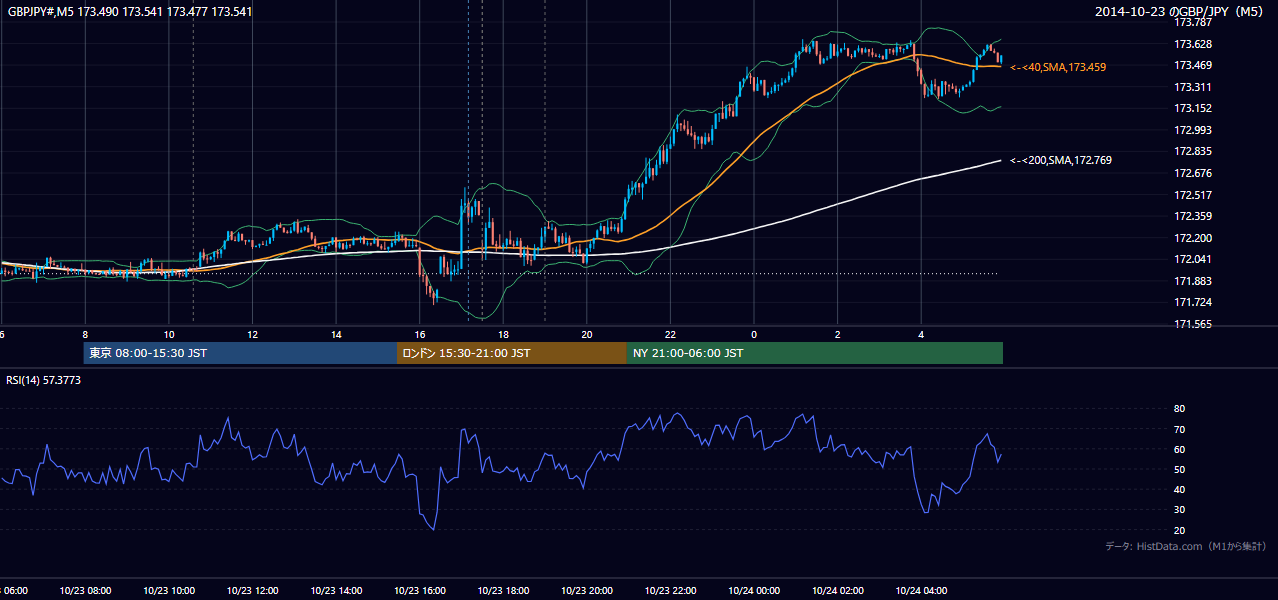Click the 200 SMA 172.769 label

pos(1061,160)
